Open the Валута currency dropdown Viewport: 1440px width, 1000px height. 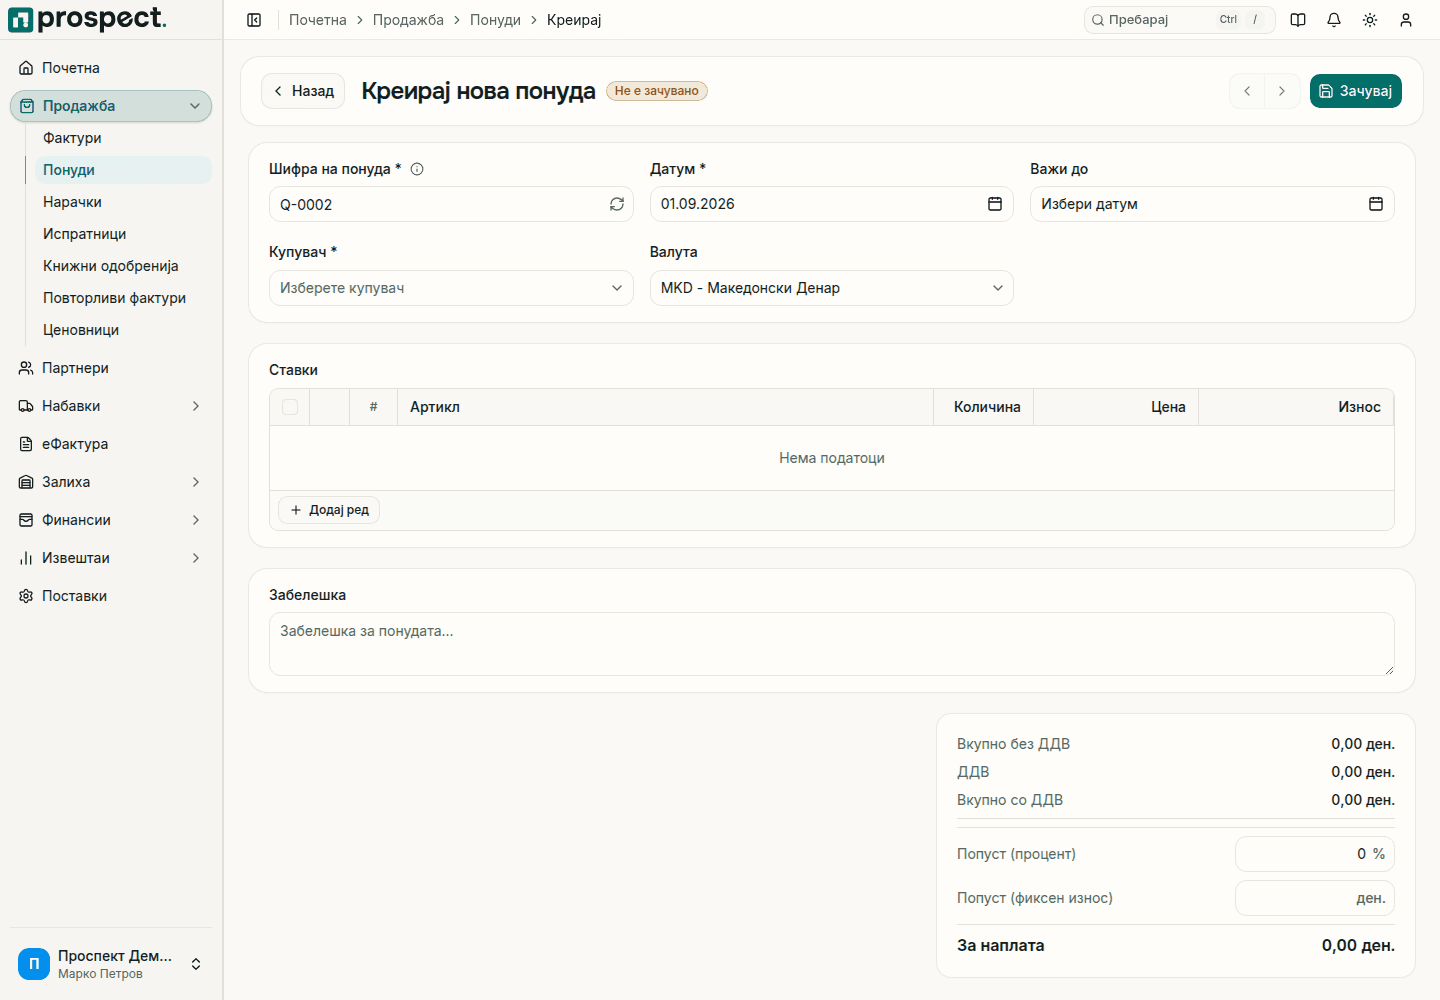[831, 288]
